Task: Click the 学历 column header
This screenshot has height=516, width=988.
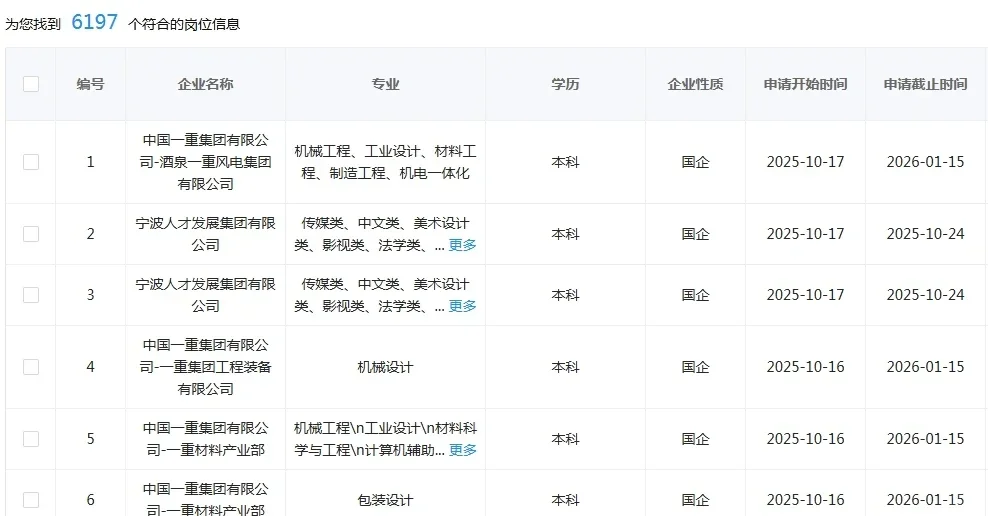Action: point(565,84)
